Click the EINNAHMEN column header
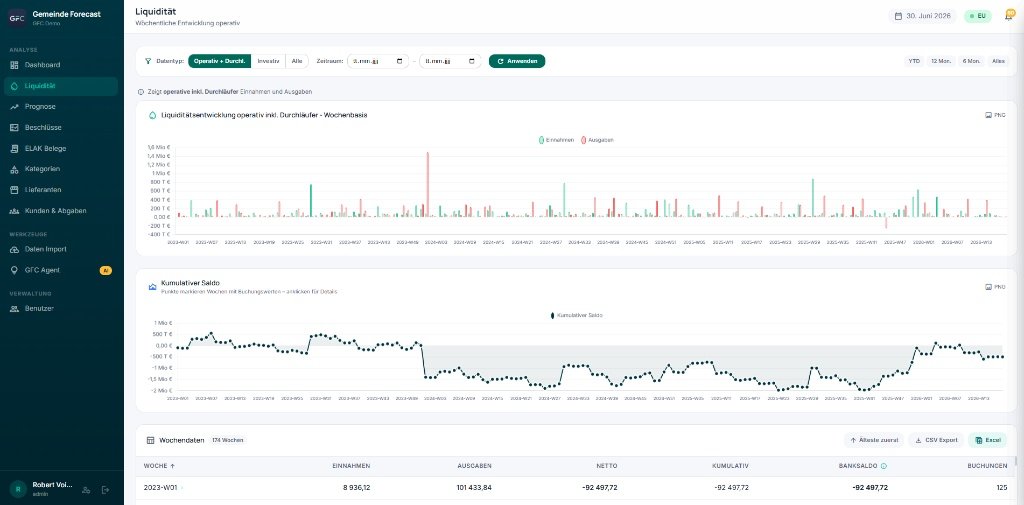Viewport: 1024px width, 505px height. (x=351, y=466)
